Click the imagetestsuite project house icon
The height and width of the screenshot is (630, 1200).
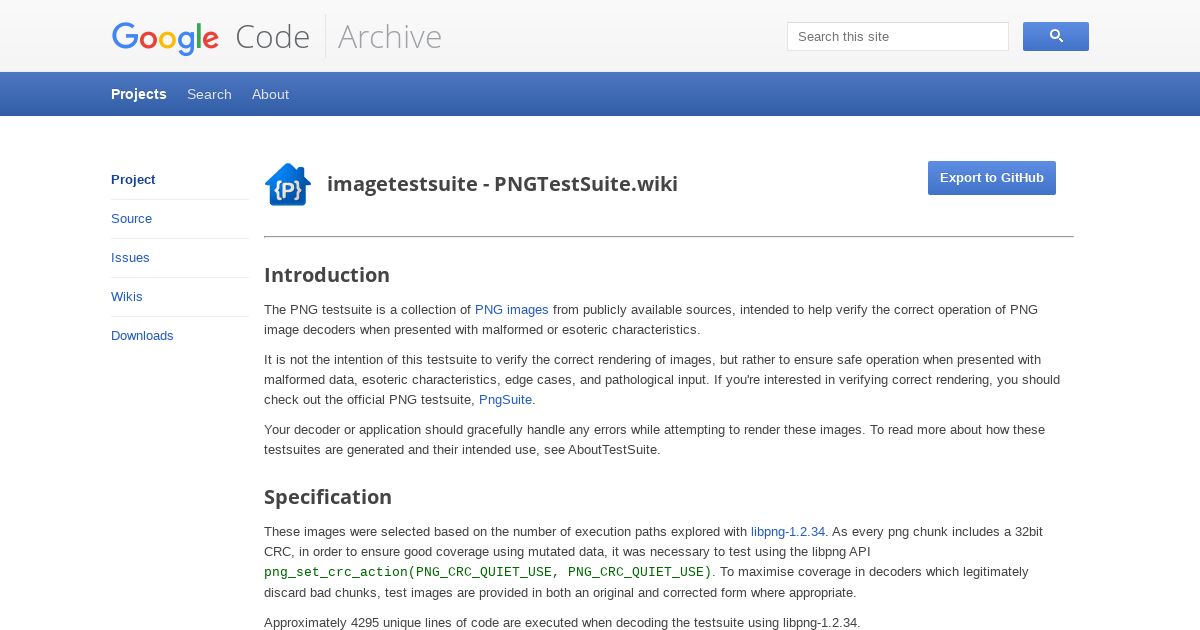click(x=288, y=185)
